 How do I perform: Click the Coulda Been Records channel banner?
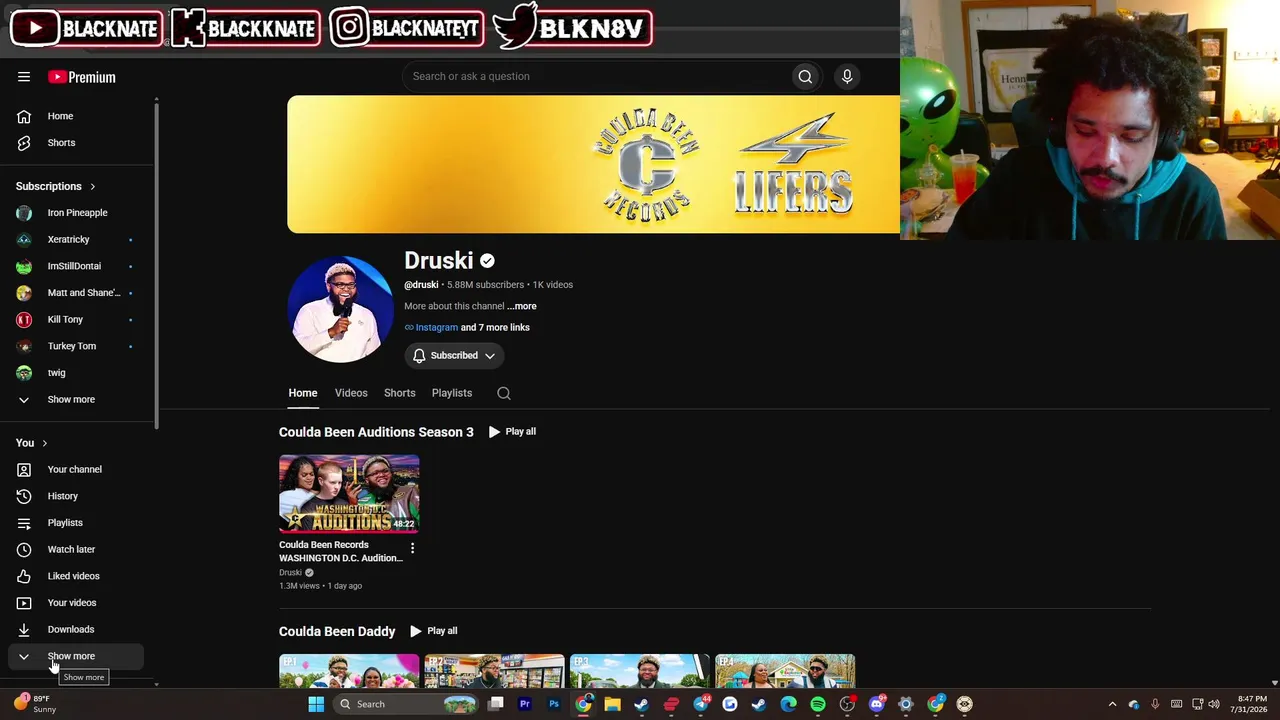point(594,164)
